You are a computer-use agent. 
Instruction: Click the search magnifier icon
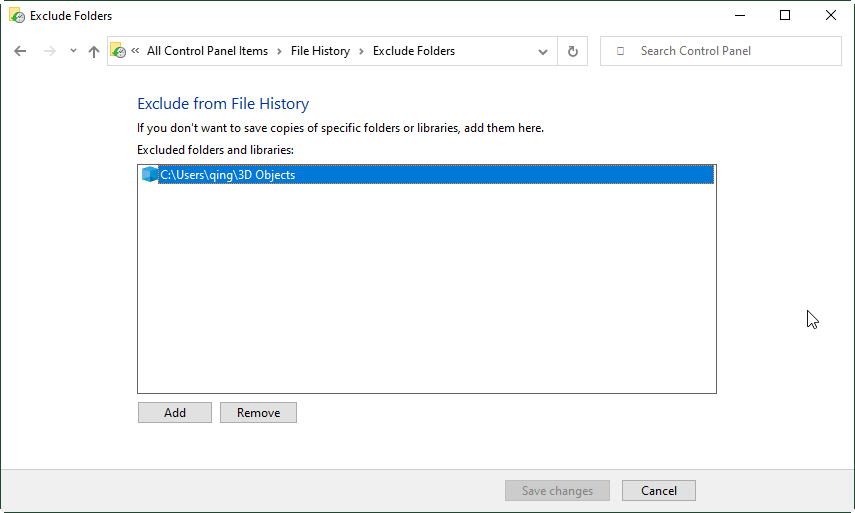621,51
